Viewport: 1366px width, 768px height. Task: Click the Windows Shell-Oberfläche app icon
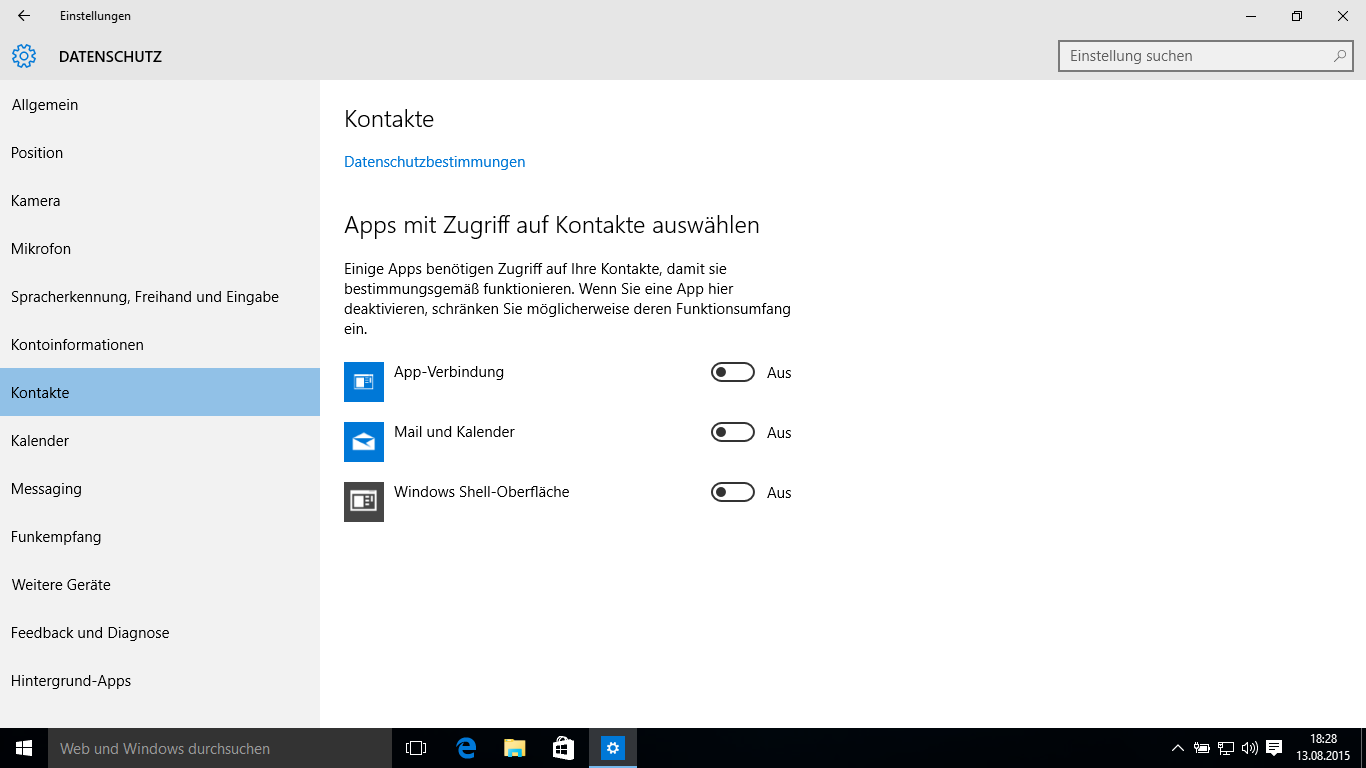(364, 502)
